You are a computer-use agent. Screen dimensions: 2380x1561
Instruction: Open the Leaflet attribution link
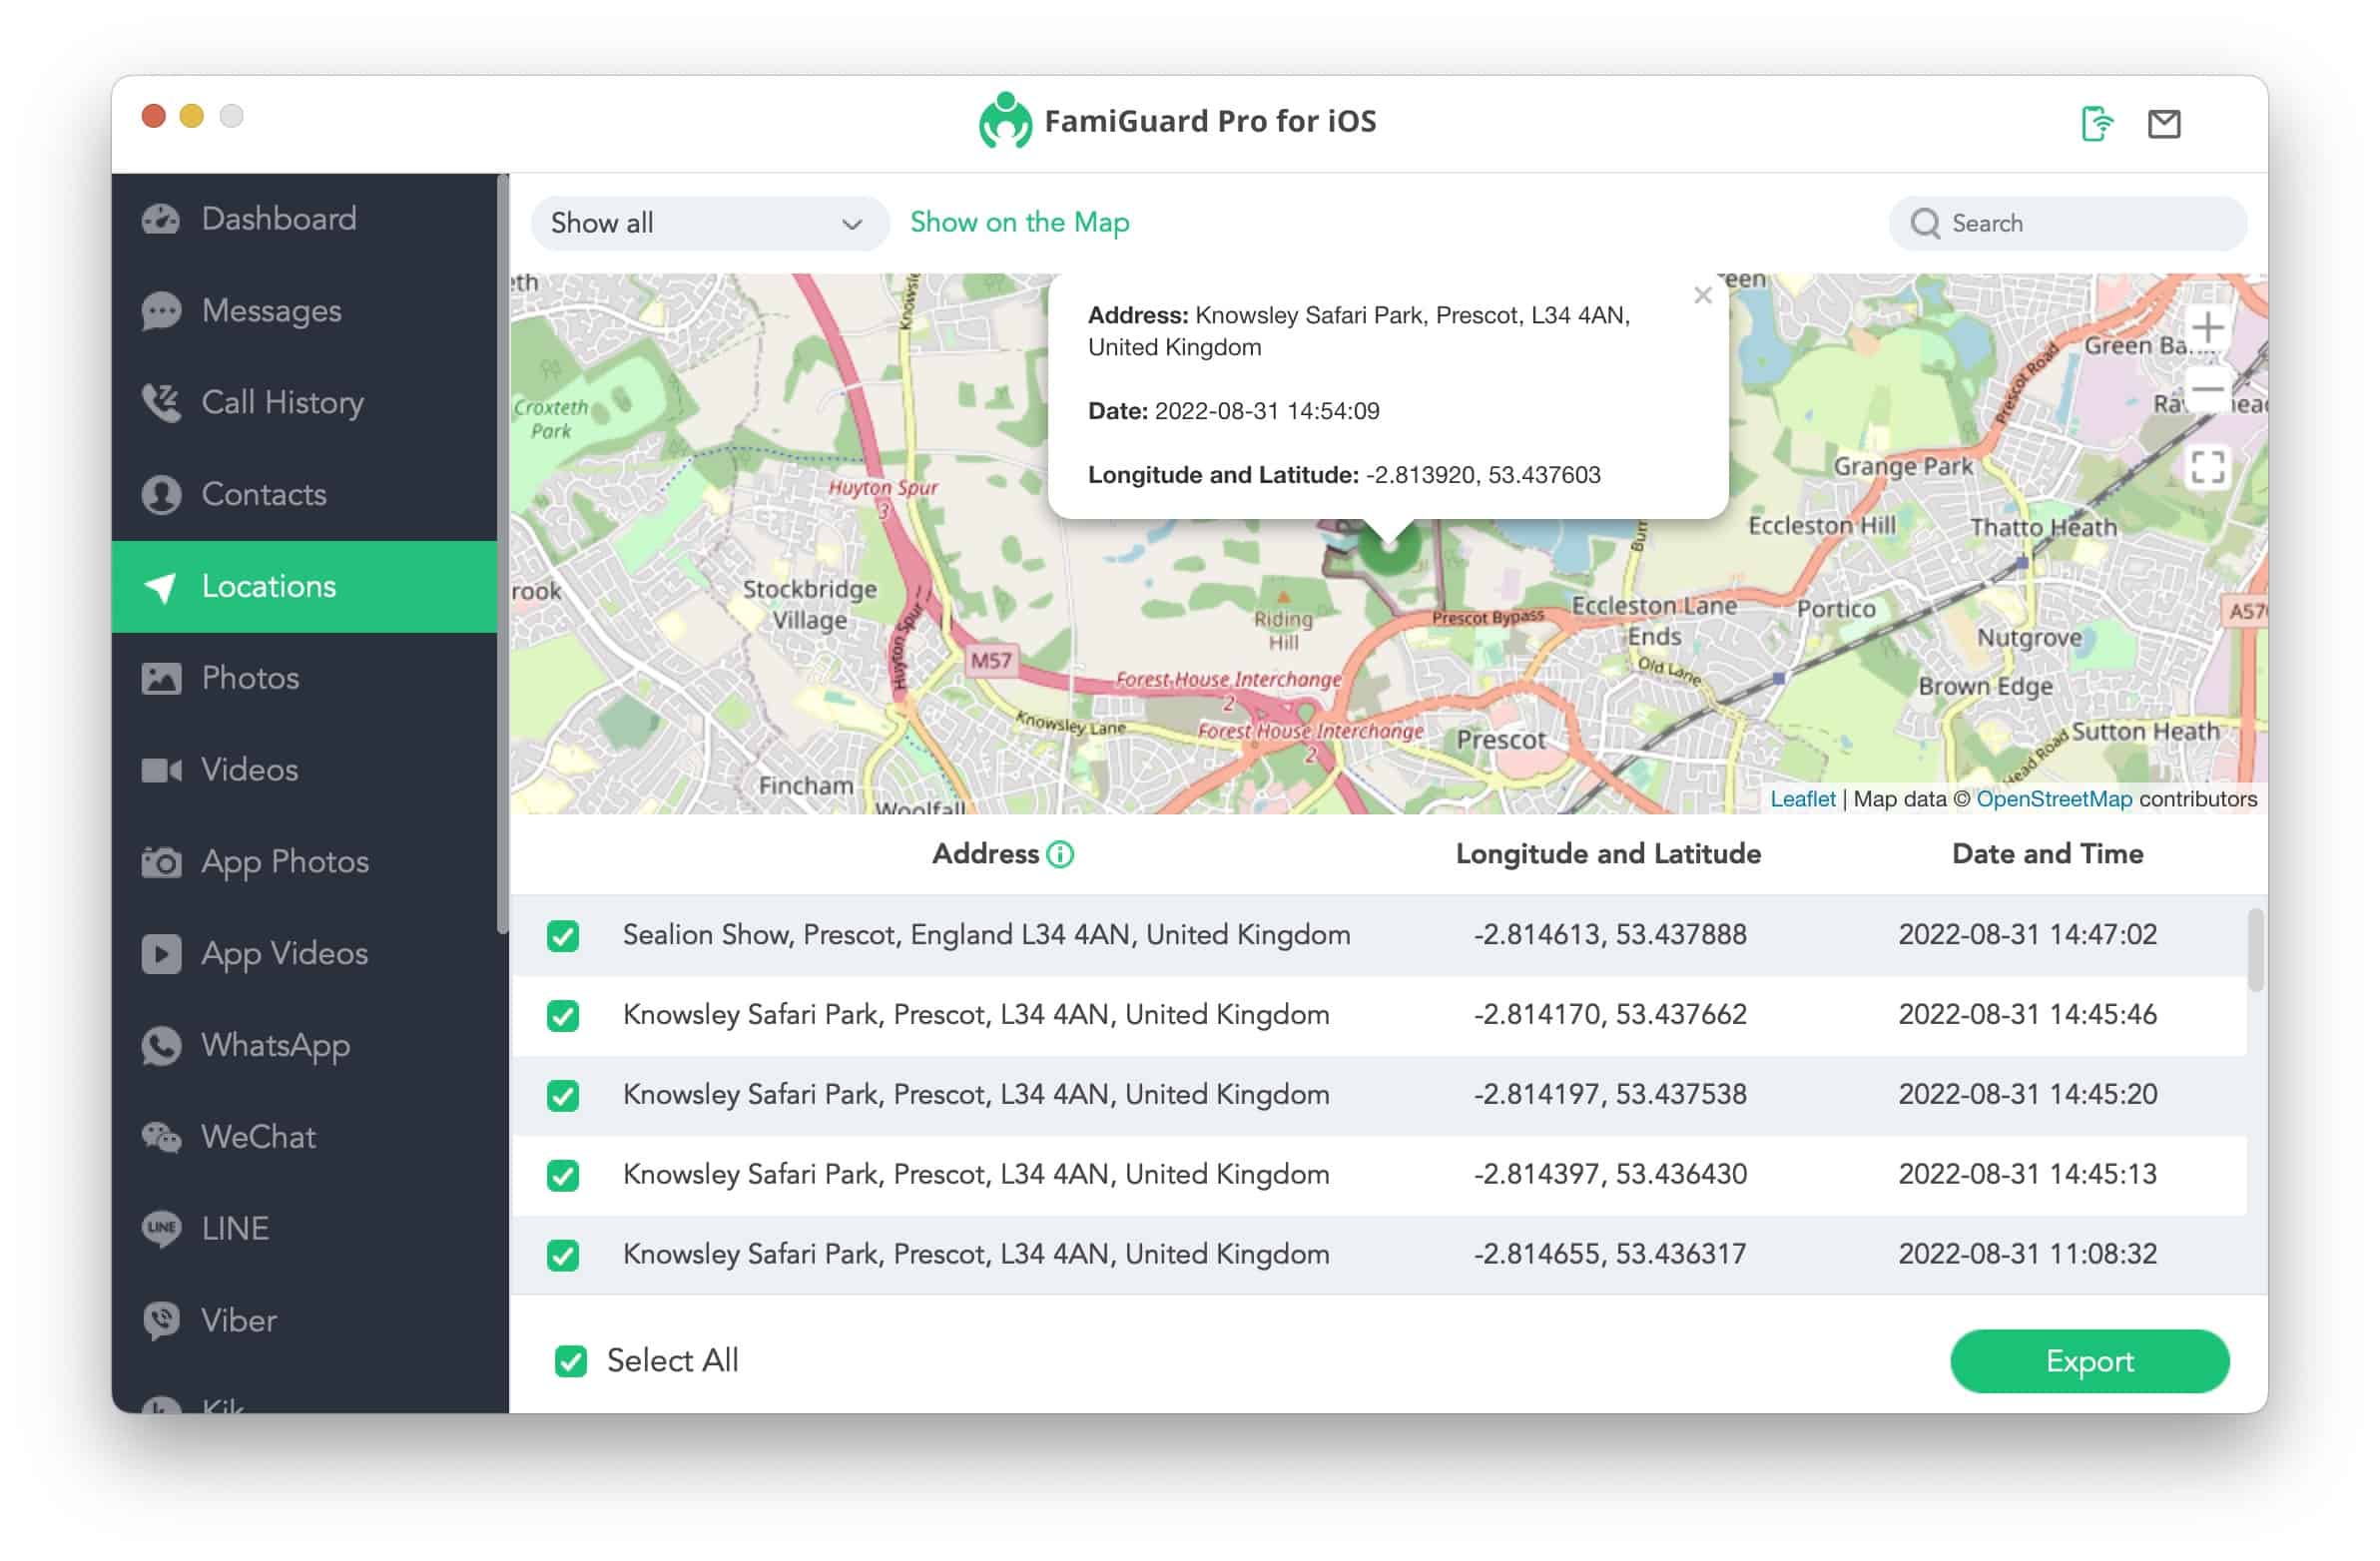tap(1802, 799)
